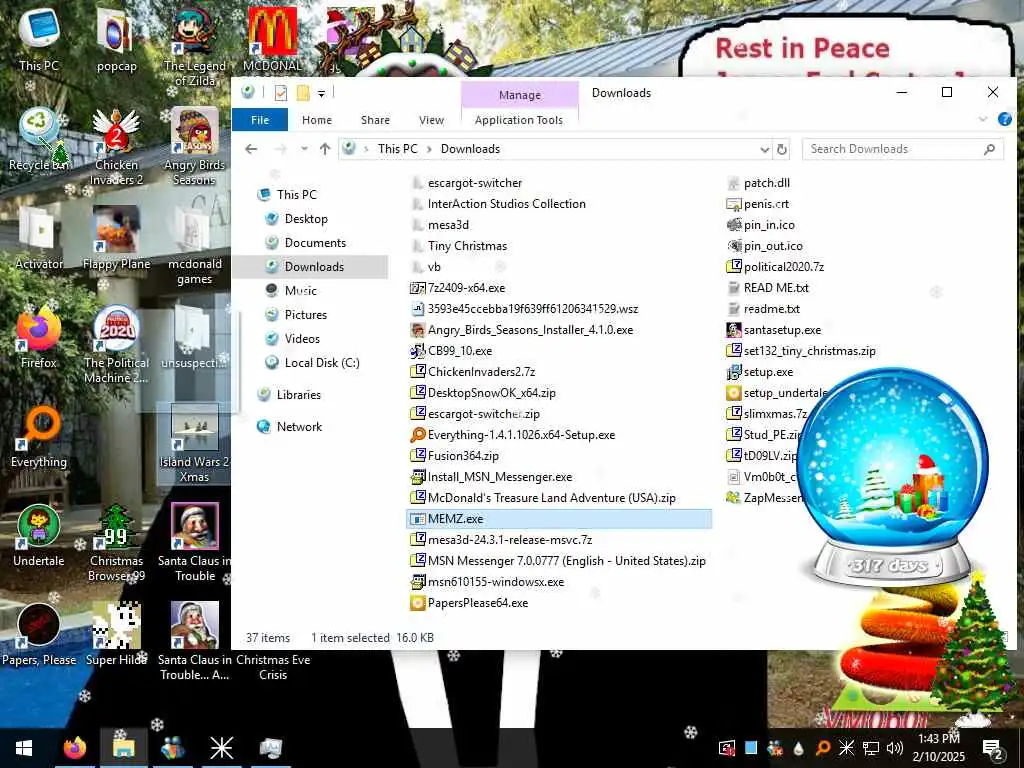1024x768 pixels.
Task: Open the File menu
Action: click(260, 120)
